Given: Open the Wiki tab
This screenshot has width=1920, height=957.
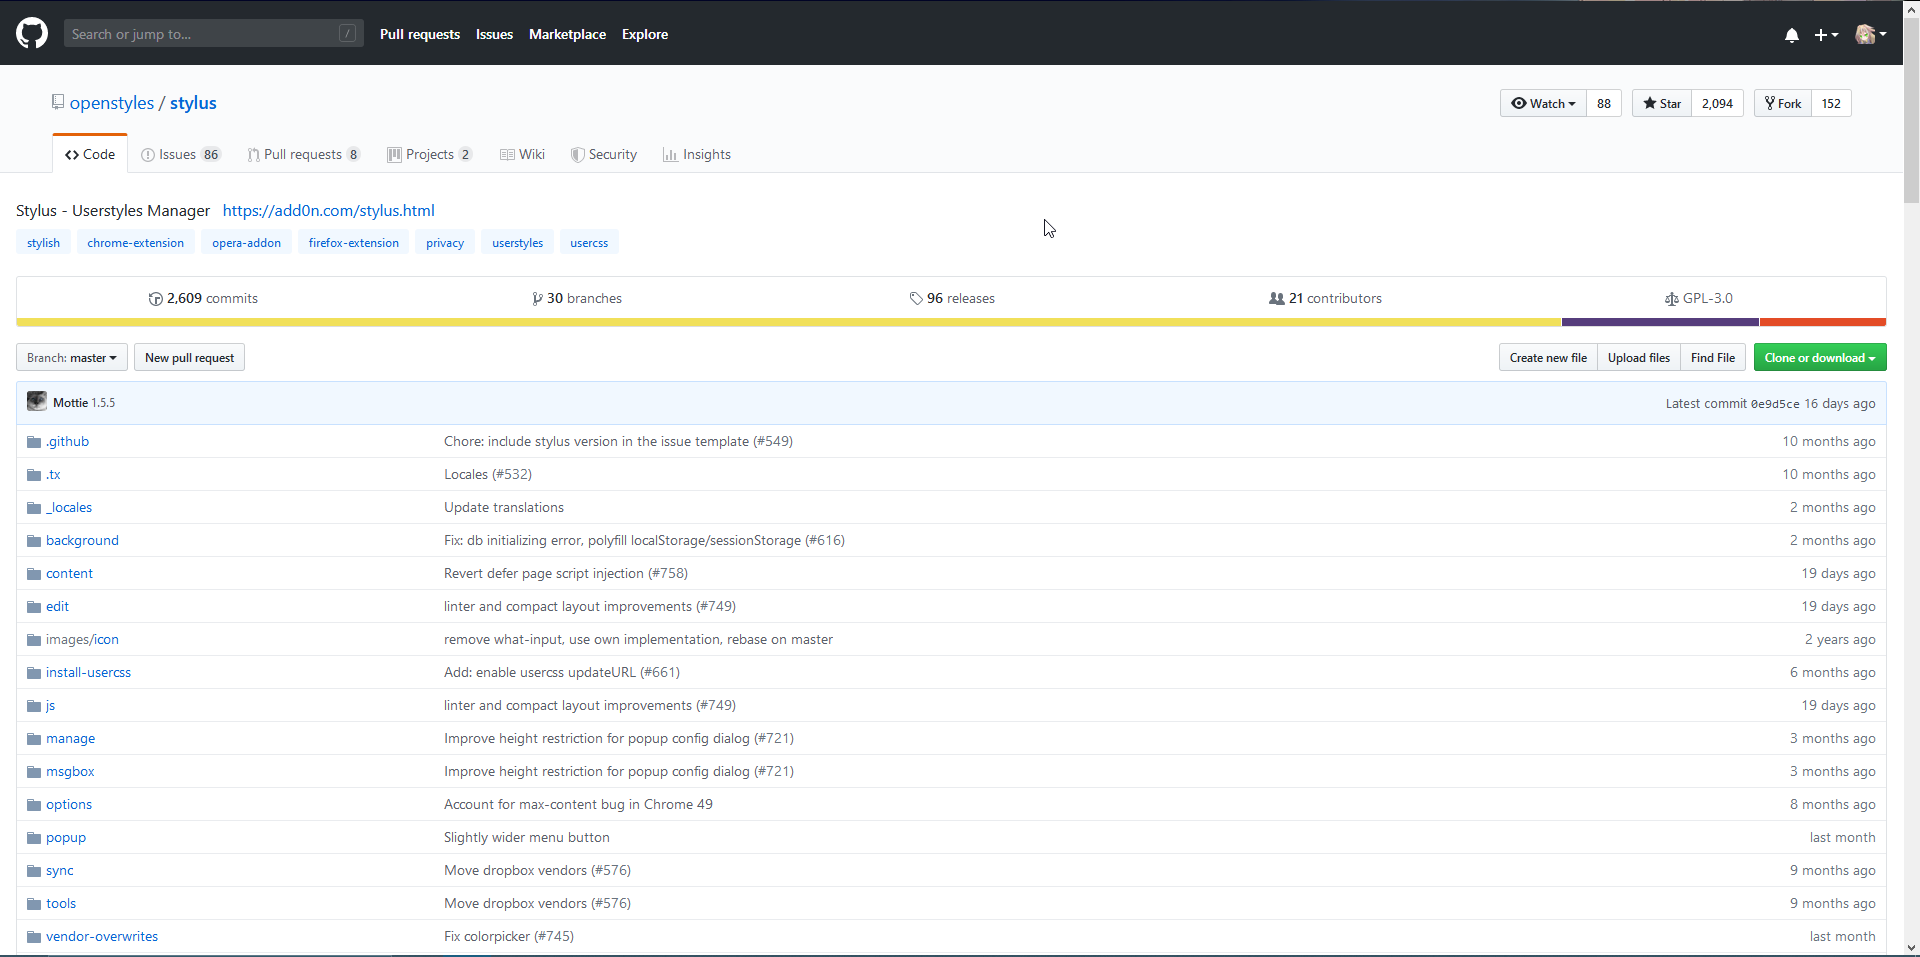Looking at the screenshot, I should (522, 154).
